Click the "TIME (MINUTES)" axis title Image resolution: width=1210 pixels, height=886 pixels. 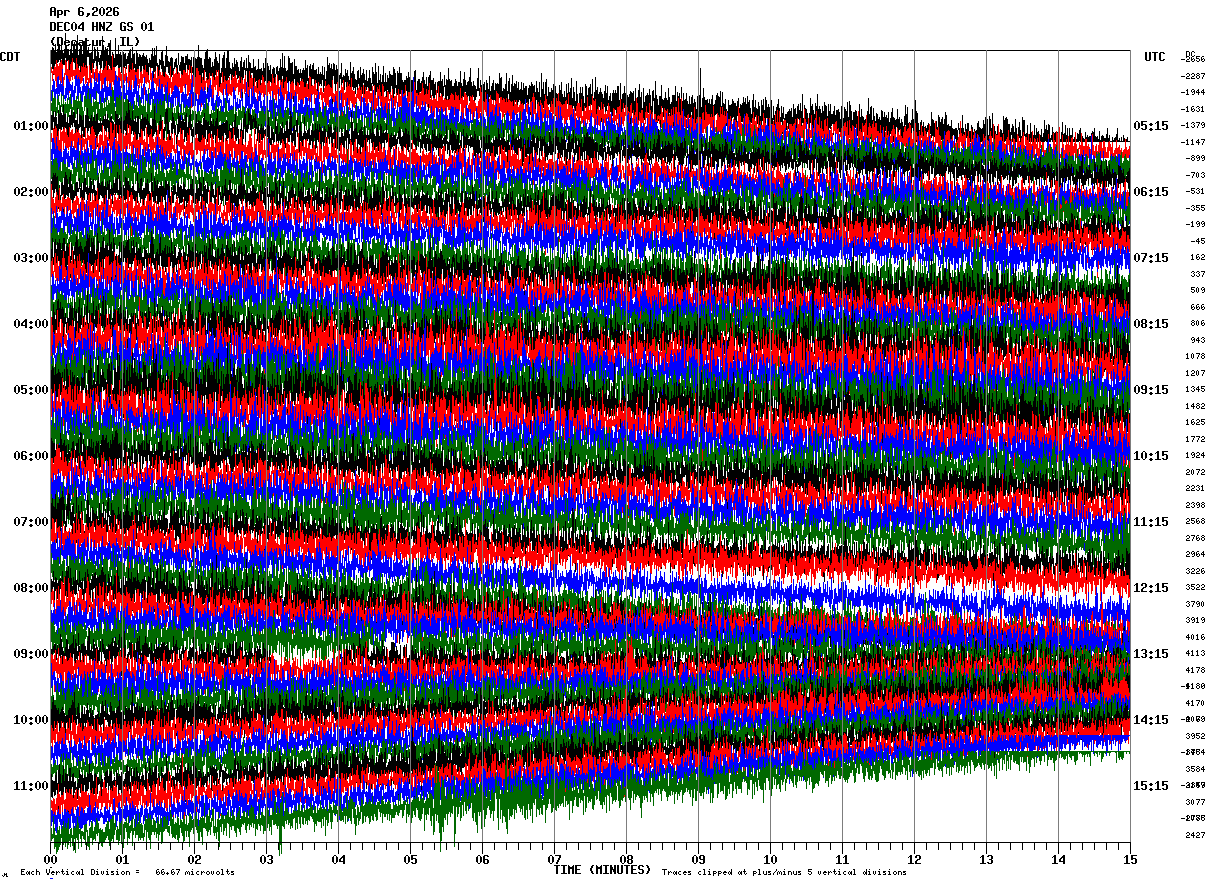602,870
